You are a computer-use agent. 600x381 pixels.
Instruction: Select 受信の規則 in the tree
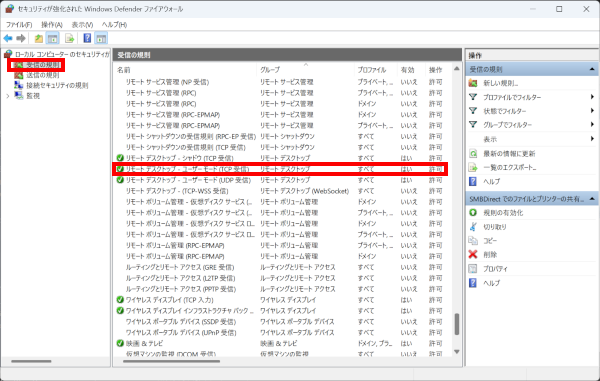(43, 65)
